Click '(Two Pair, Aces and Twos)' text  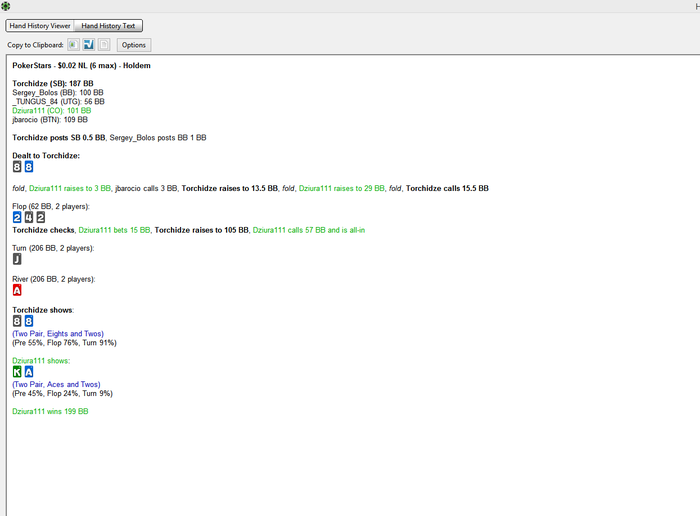(x=56, y=384)
